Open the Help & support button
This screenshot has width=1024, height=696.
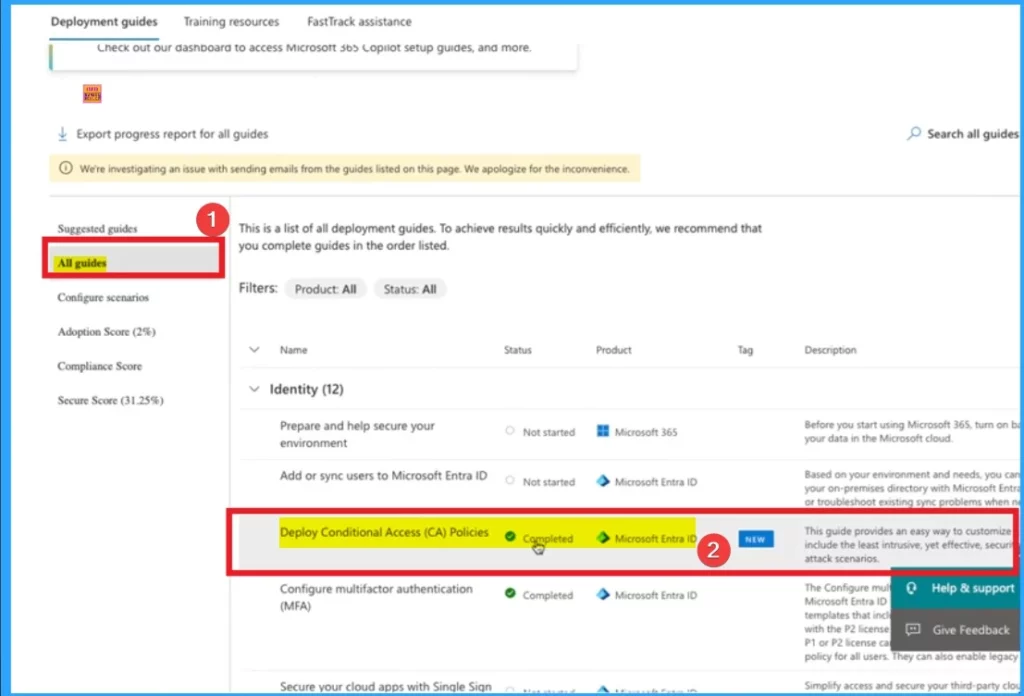tap(955, 588)
